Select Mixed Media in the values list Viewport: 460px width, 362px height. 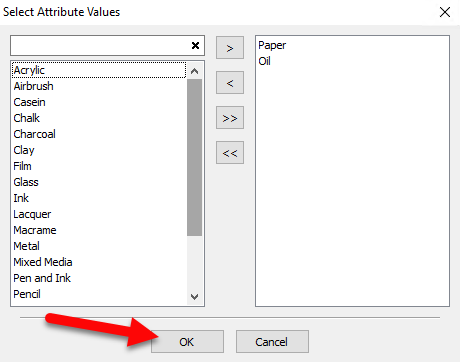tap(99, 262)
